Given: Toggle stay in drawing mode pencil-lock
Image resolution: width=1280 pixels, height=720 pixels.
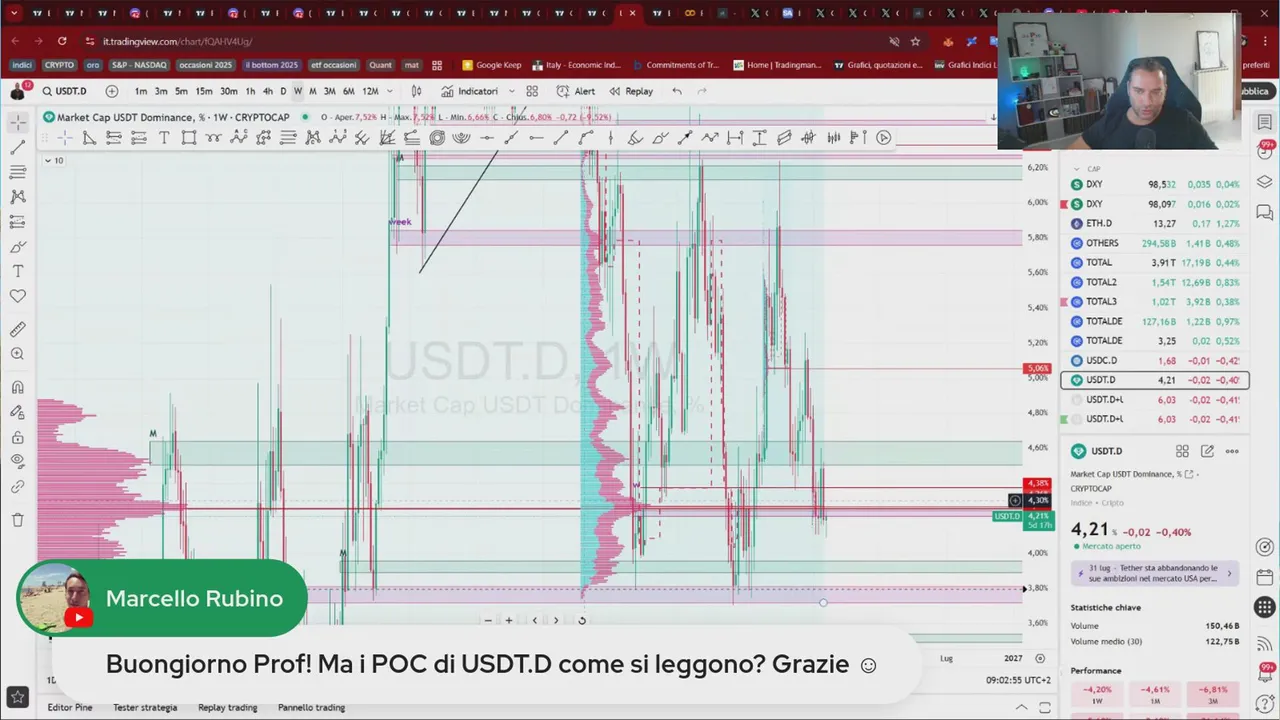Looking at the screenshot, I should [18, 412].
